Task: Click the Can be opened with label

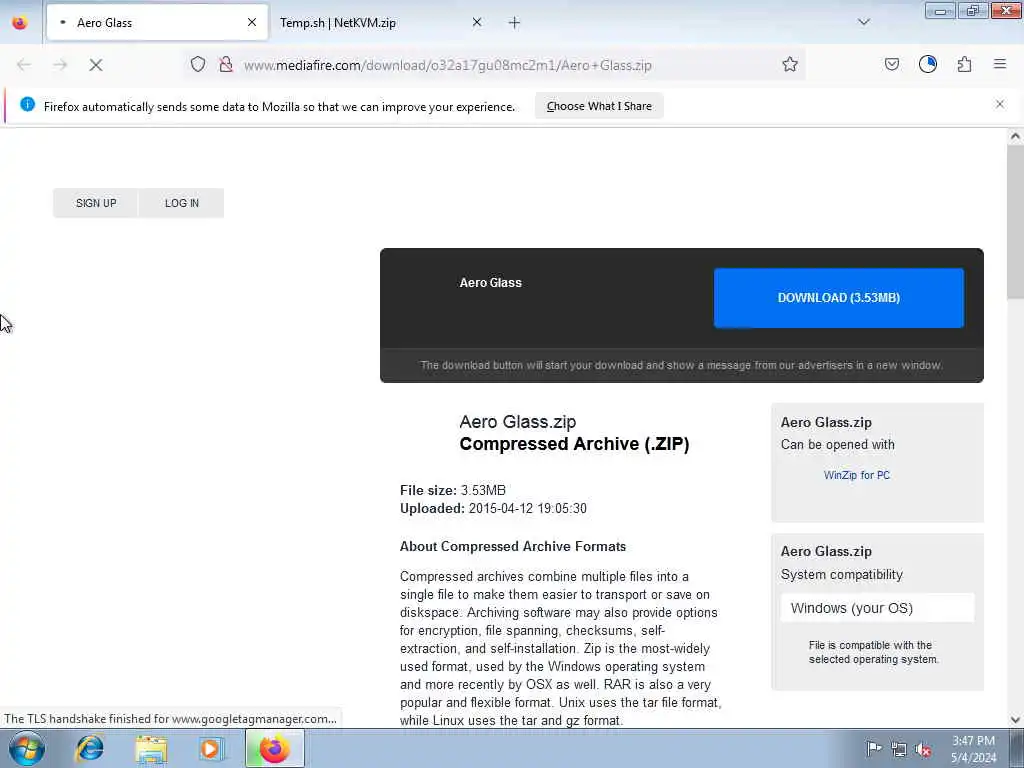Action: click(837, 445)
